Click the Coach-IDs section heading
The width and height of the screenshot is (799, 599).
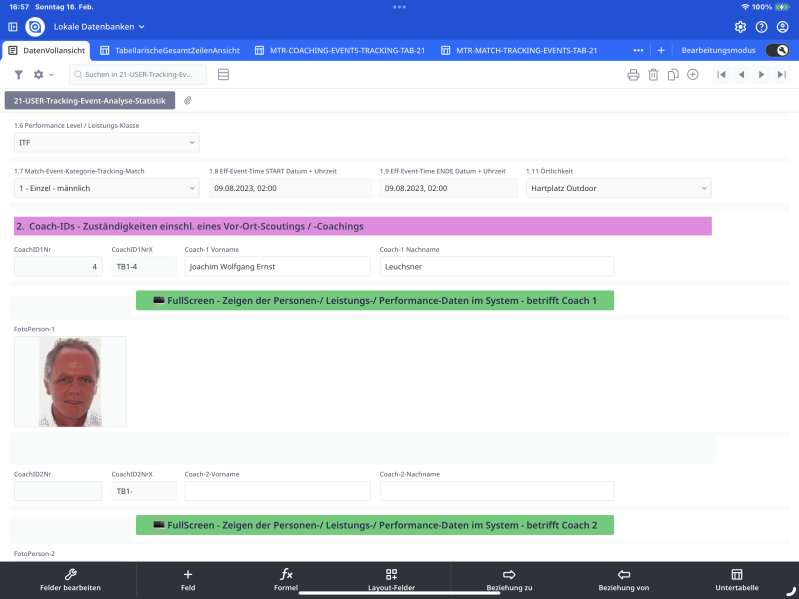tap(363, 226)
